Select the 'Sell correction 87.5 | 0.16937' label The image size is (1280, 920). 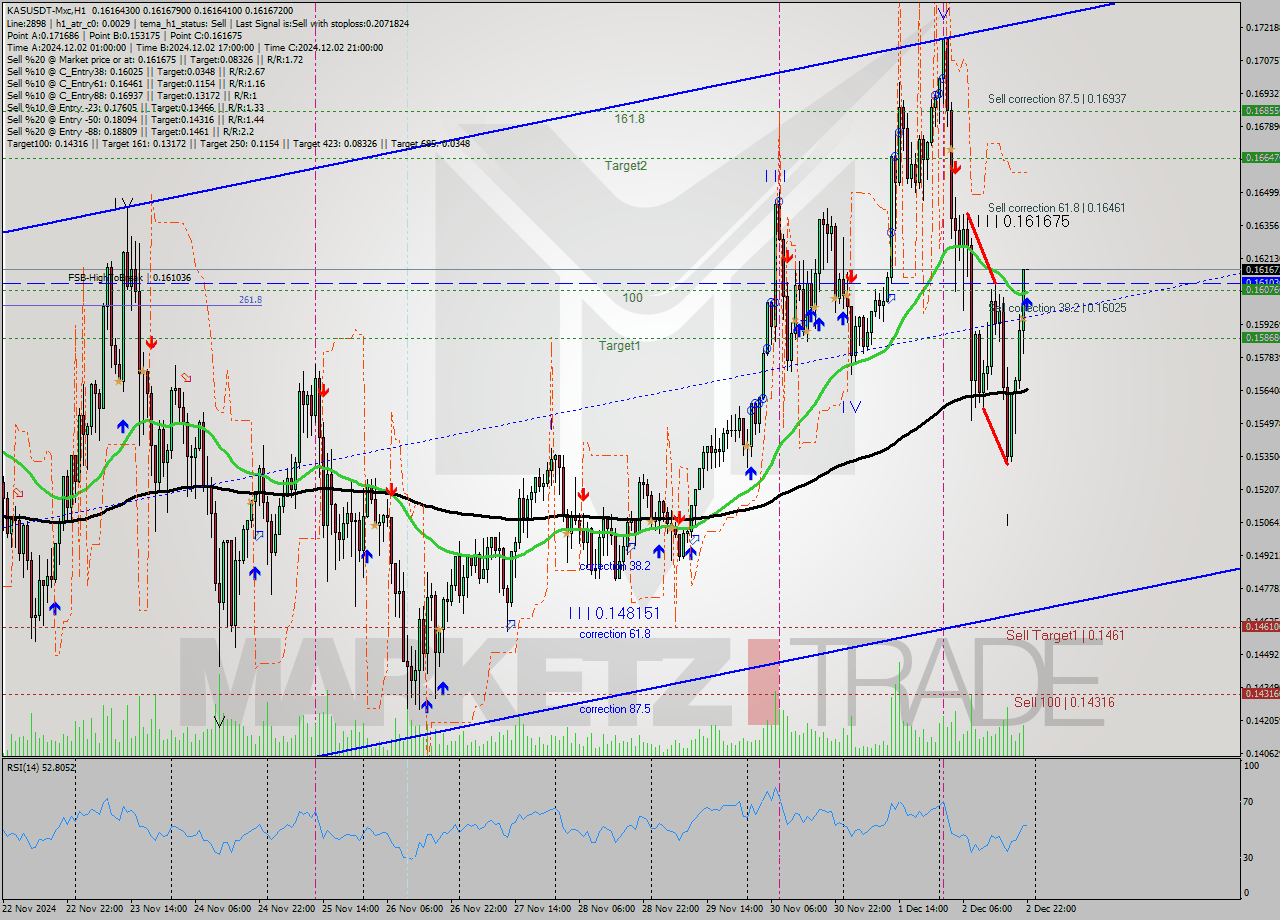point(1057,99)
